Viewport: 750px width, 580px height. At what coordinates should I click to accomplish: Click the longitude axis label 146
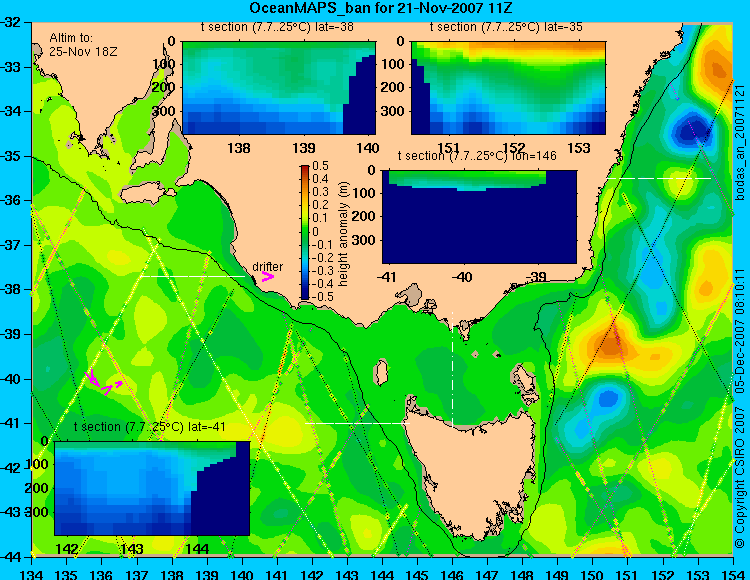point(452,574)
